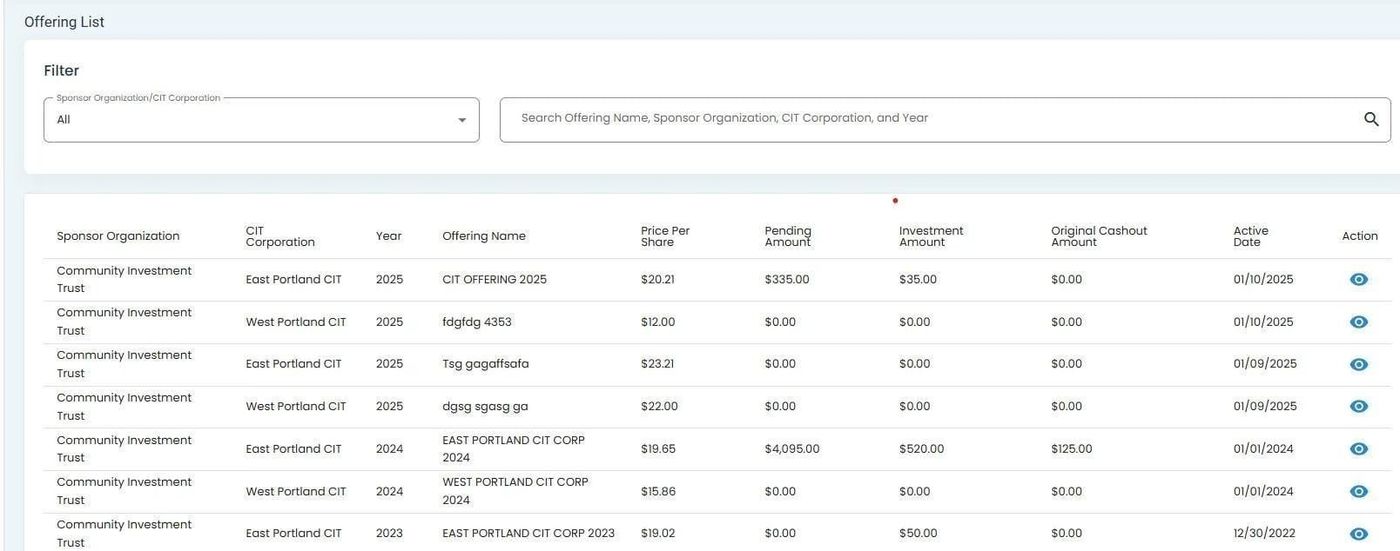
Task: Open the Sponsor Organization/CIT Corporation dropdown
Action: coord(250,120)
